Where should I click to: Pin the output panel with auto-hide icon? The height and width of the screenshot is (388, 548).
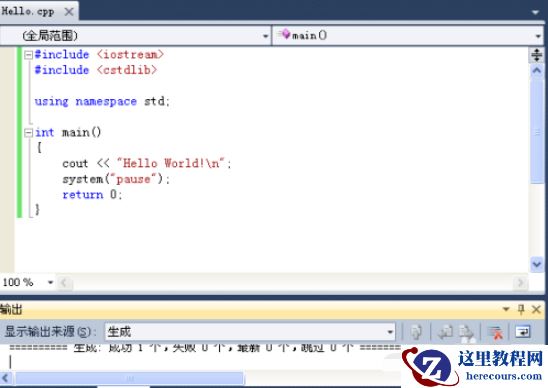(521, 309)
